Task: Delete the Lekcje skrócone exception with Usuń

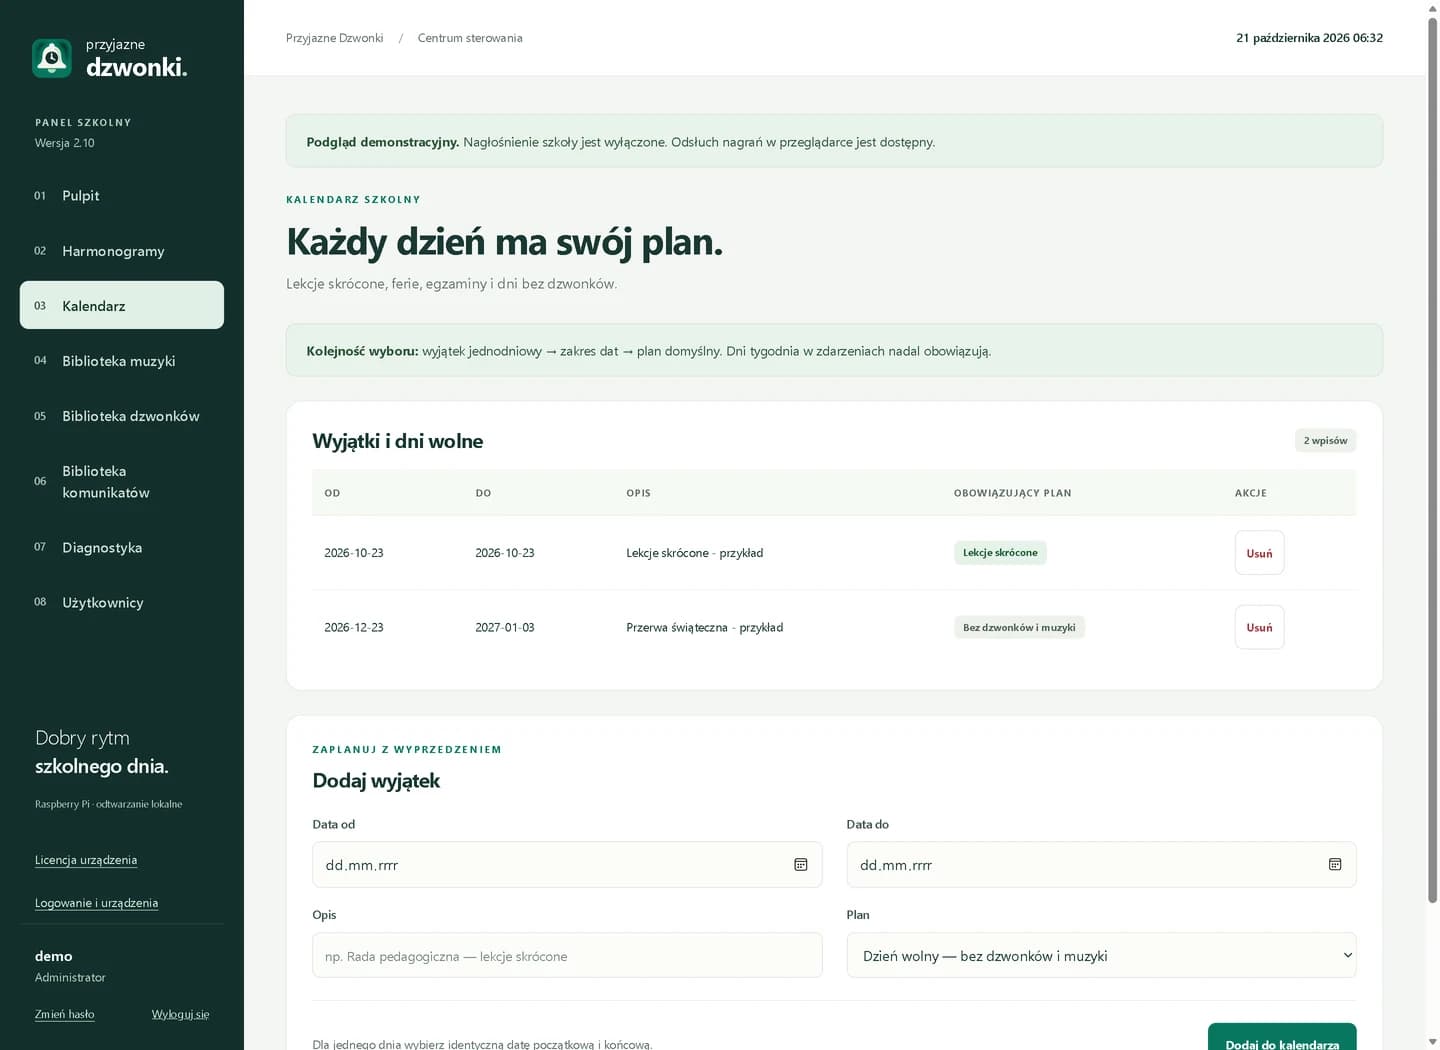Action: [1259, 553]
